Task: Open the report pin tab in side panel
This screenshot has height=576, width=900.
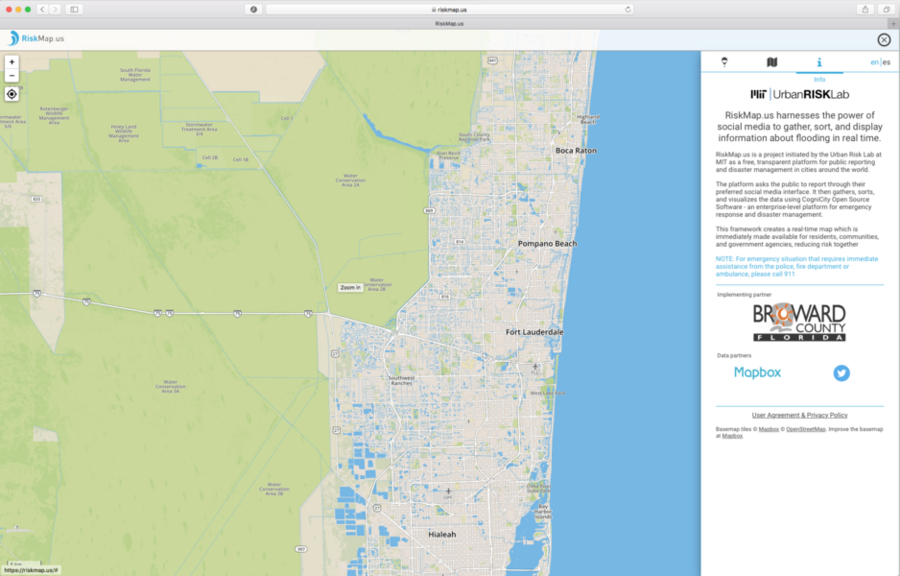Action: tap(724, 62)
